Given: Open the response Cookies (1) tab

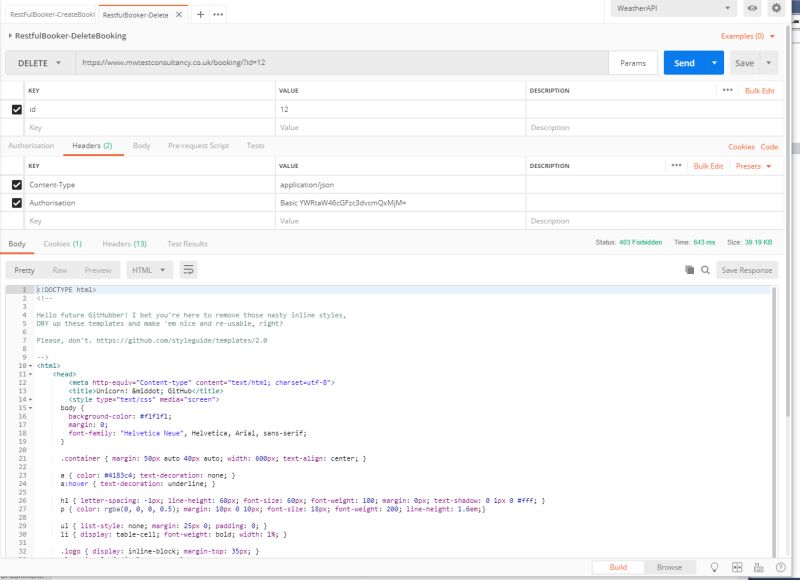Looking at the screenshot, I should pyautogui.click(x=63, y=244).
